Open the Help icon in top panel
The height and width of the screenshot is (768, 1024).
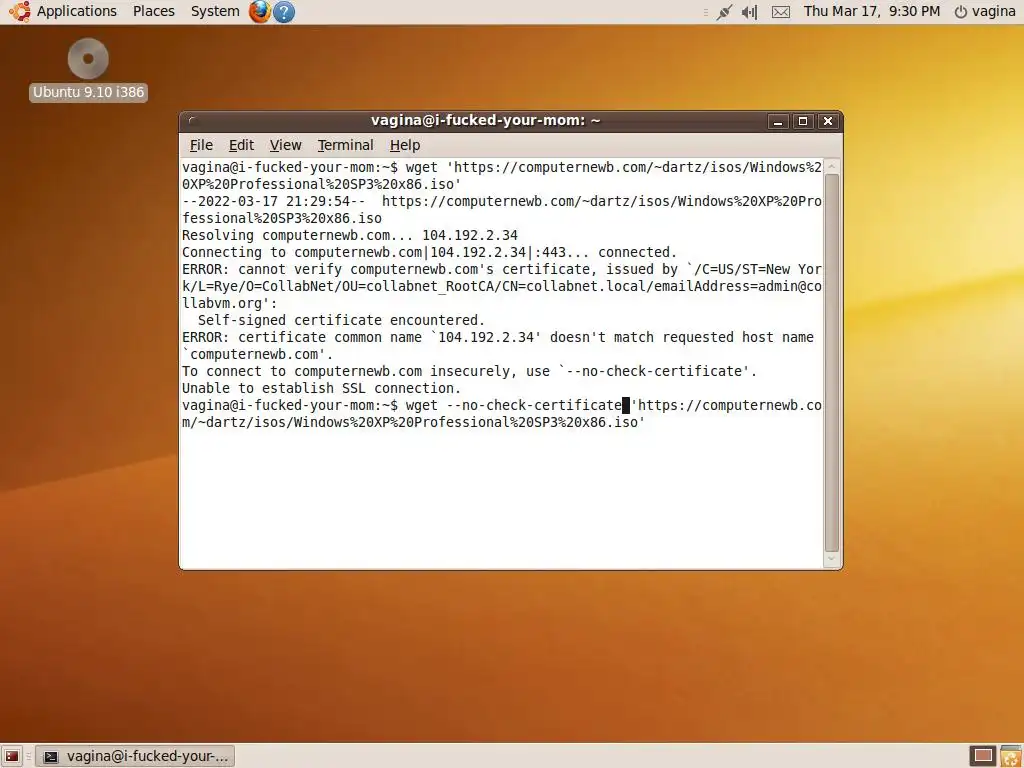[x=283, y=12]
